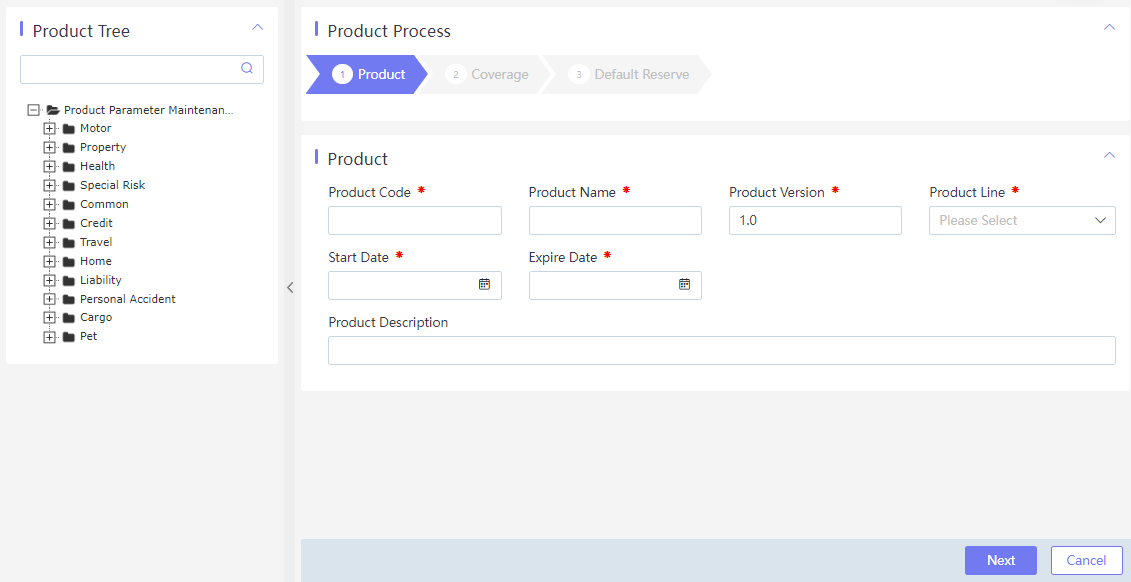
Task: Go to step 3 Default Reserve
Action: click(629, 74)
